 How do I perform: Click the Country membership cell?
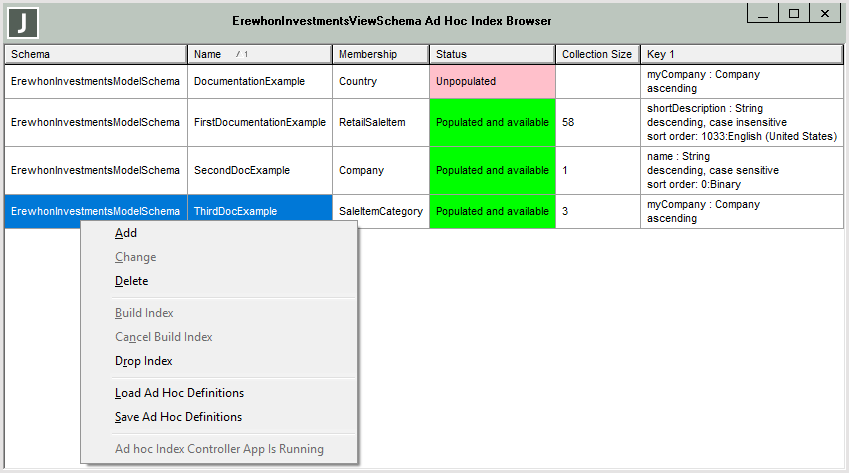coord(380,81)
